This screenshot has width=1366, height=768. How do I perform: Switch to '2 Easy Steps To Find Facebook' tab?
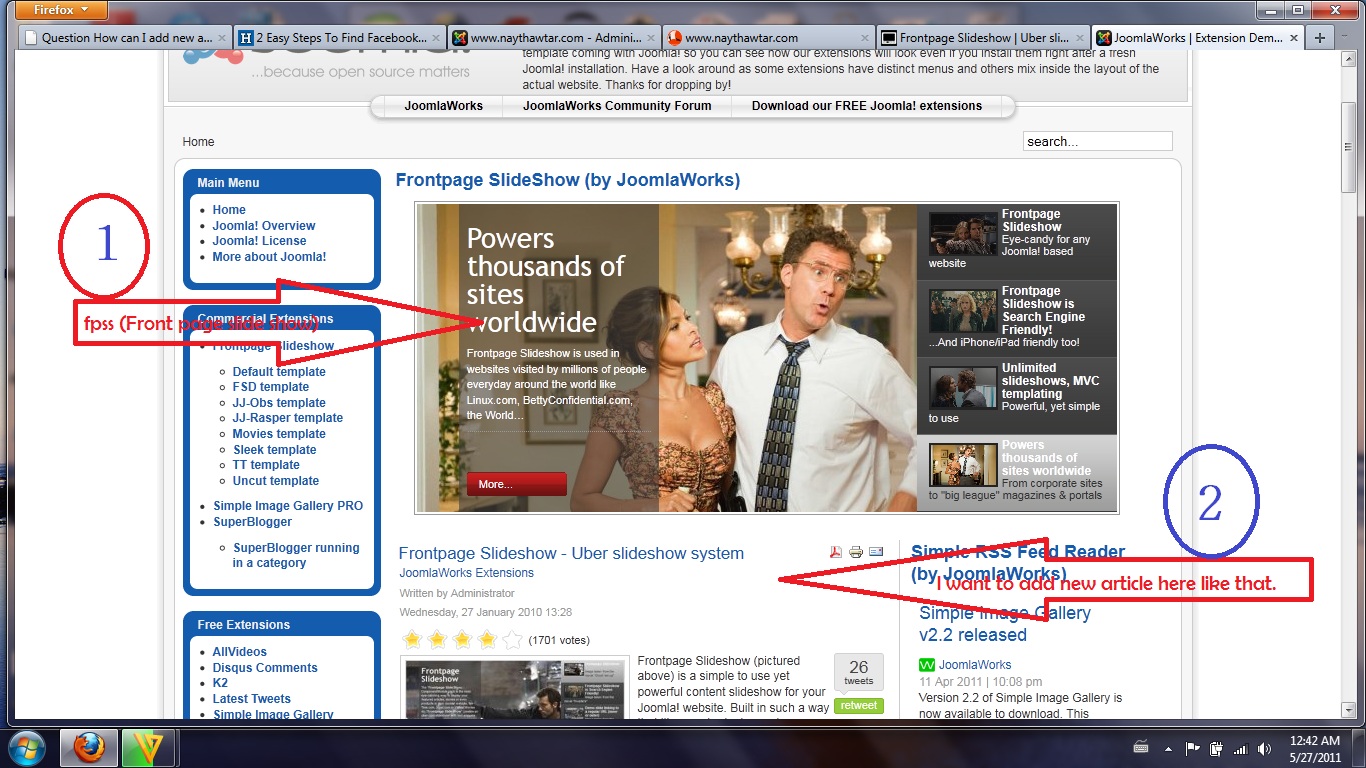340,38
